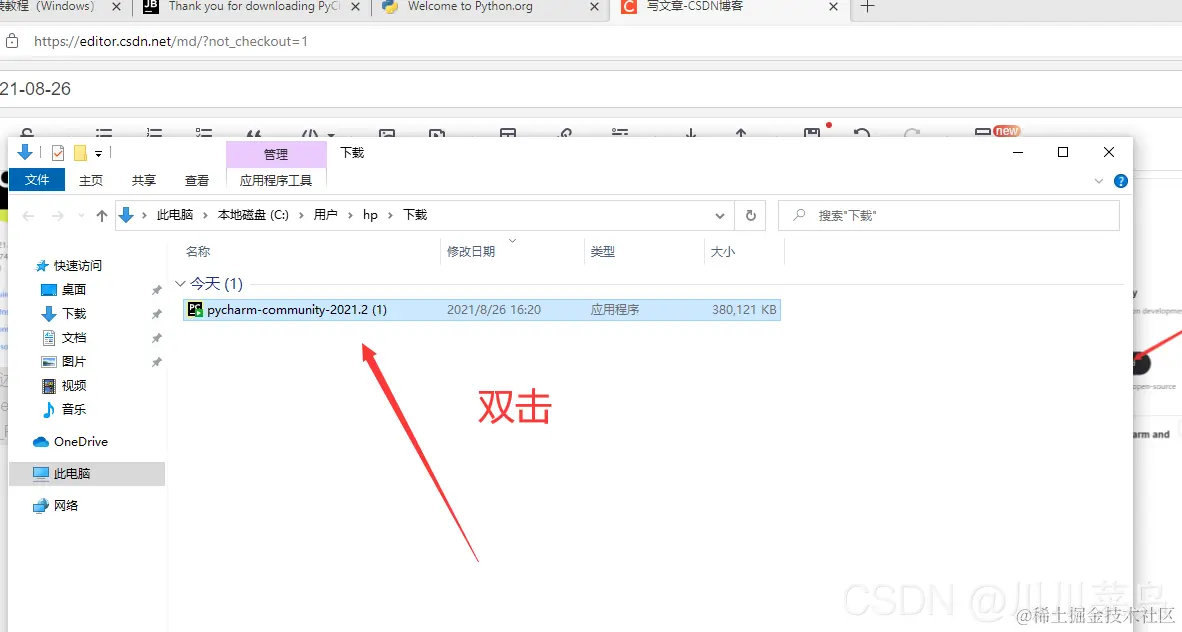The image size is (1182, 632).
Task: Click the Save icon in the CSDN editor toolbar
Action: click(812, 133)
